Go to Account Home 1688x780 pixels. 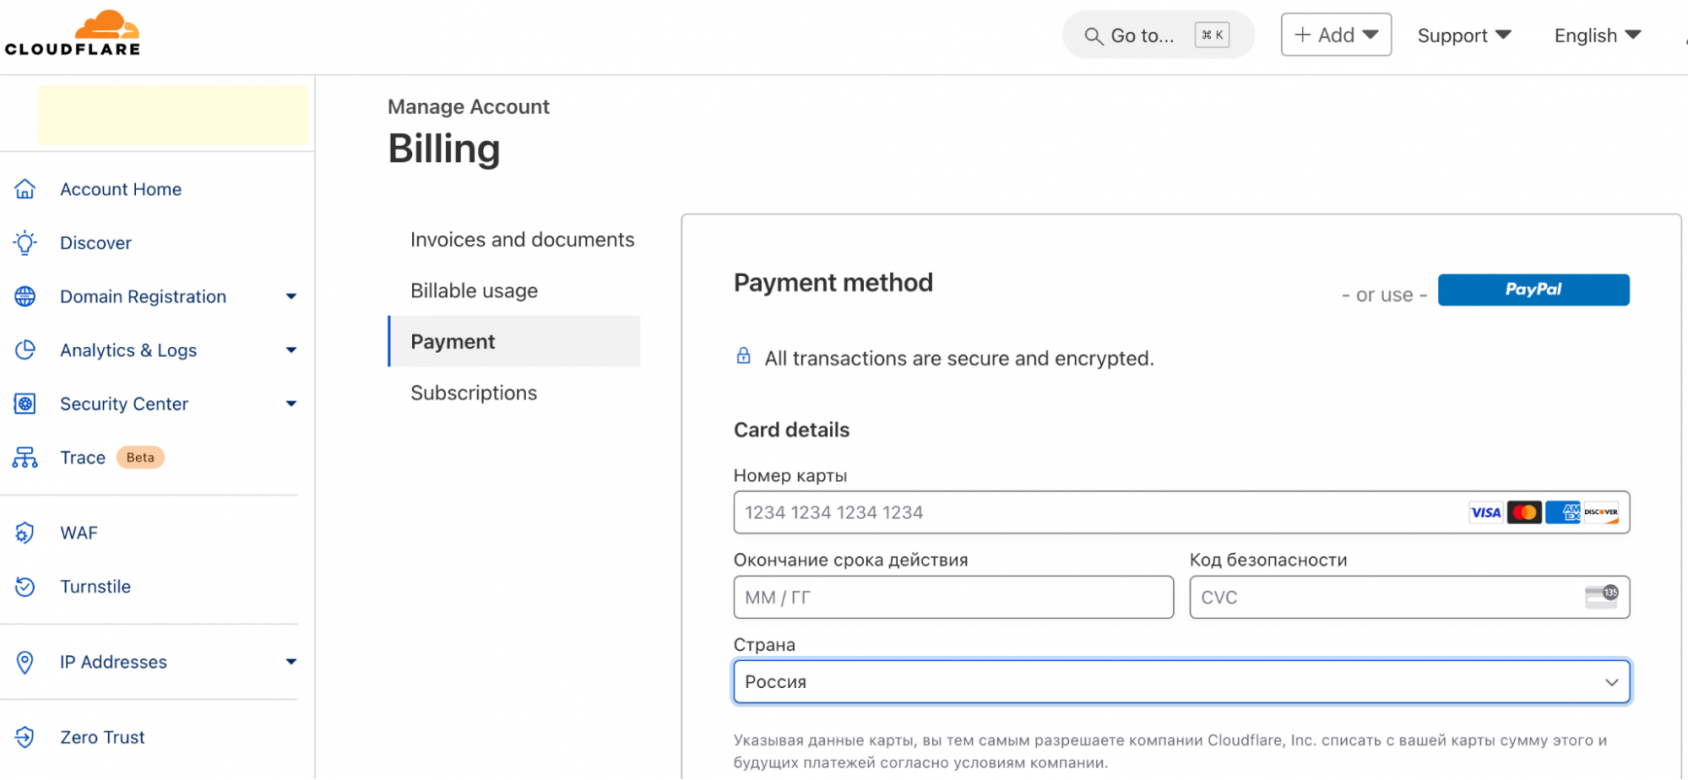coord(121,189)
